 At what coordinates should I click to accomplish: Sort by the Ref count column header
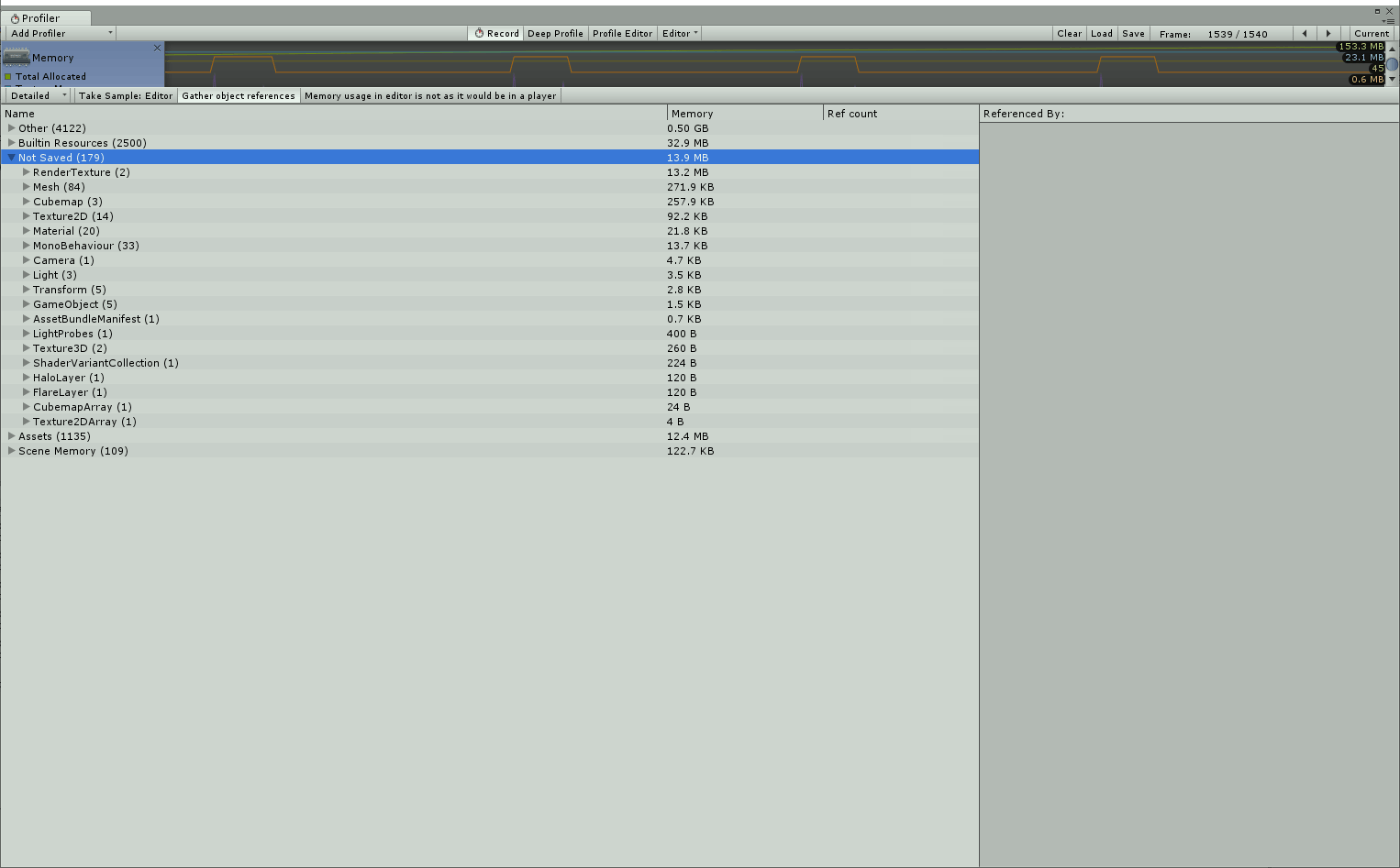click(x=901, y=114)
